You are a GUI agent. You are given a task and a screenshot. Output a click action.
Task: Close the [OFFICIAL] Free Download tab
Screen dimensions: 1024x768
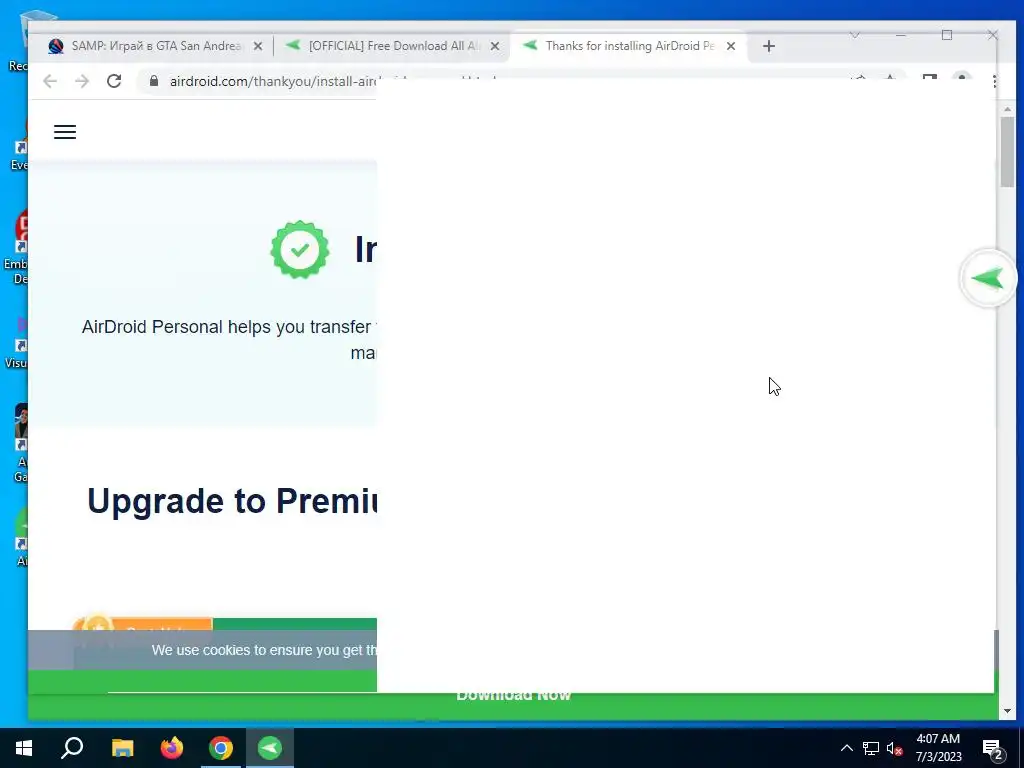(x=495, y=46)
